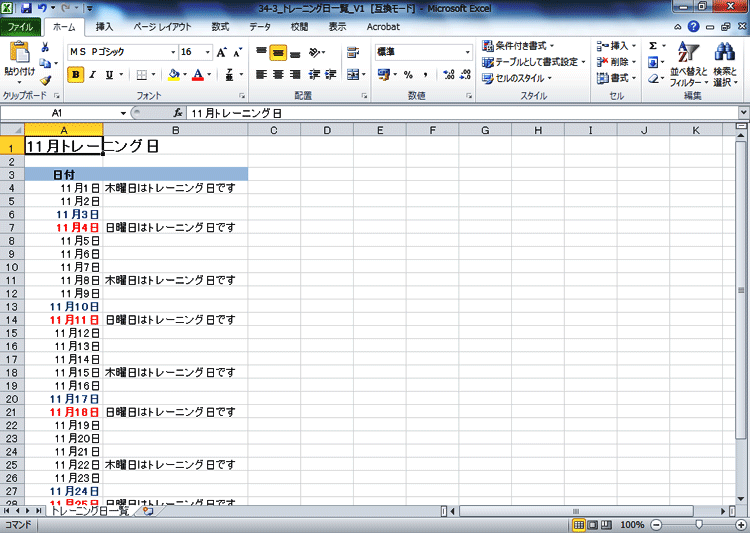Image resolution: width=750 pixels, height=533 pixels.
Task: Apply percent style
Action: [408, 75]
